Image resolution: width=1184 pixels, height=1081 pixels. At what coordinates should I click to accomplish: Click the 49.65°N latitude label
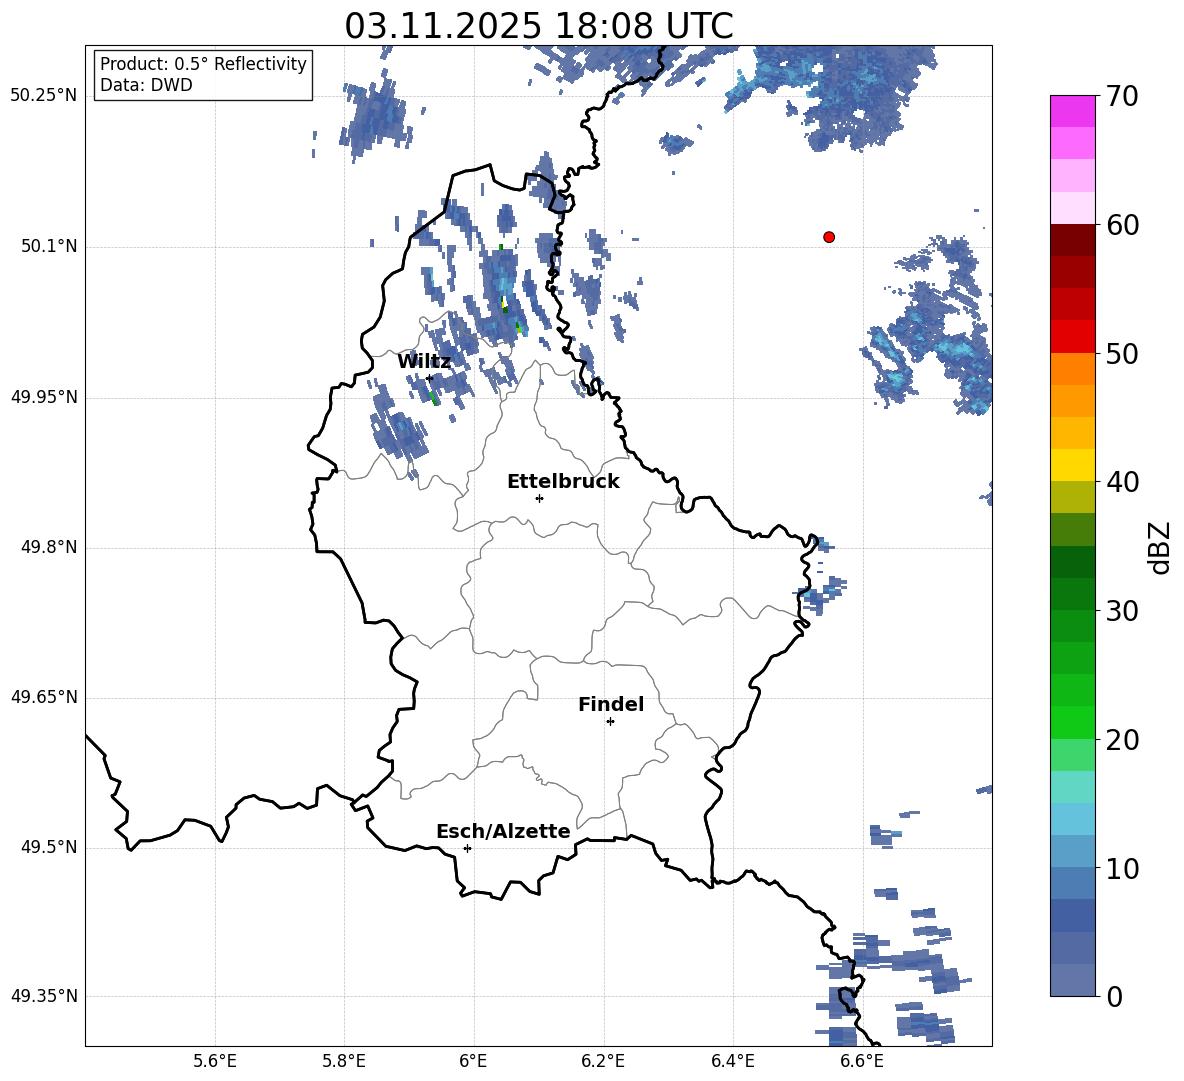(x=44, y=697)
